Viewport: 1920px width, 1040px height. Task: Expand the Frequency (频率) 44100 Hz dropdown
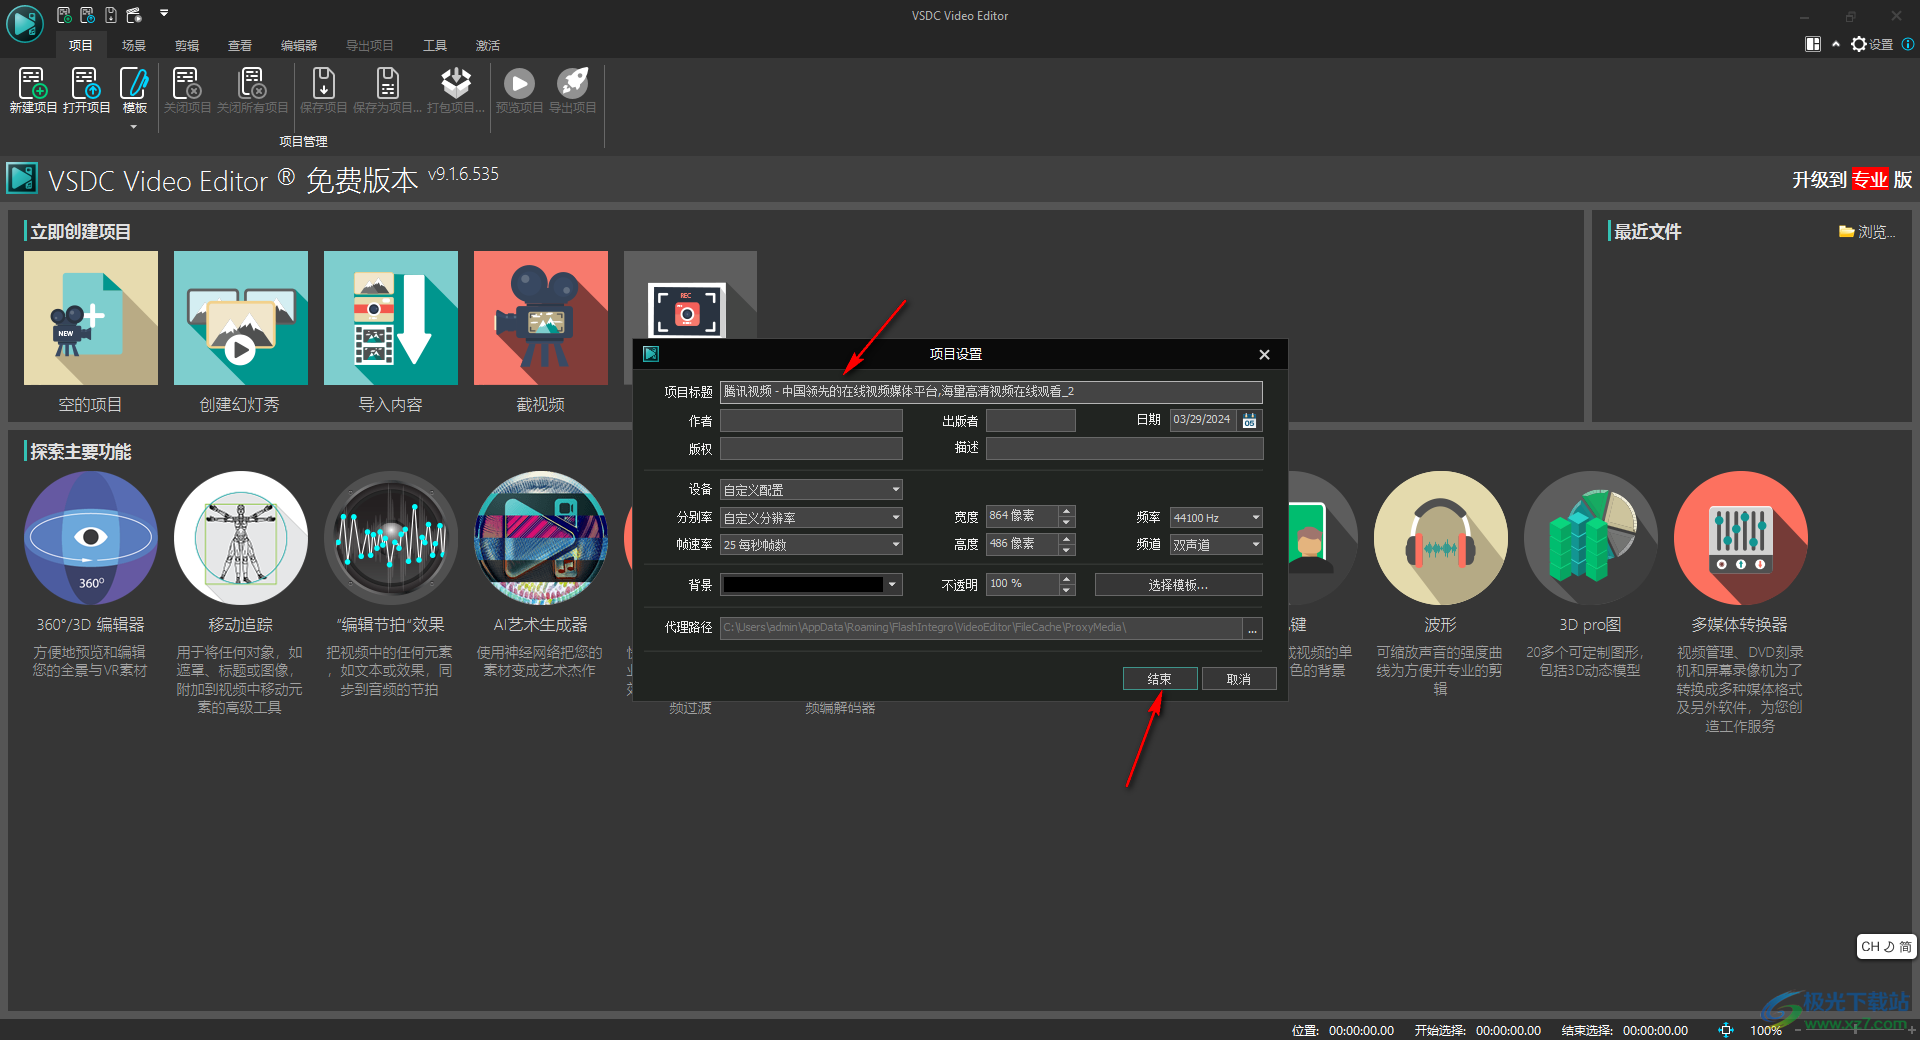(x=1255, y=518)
